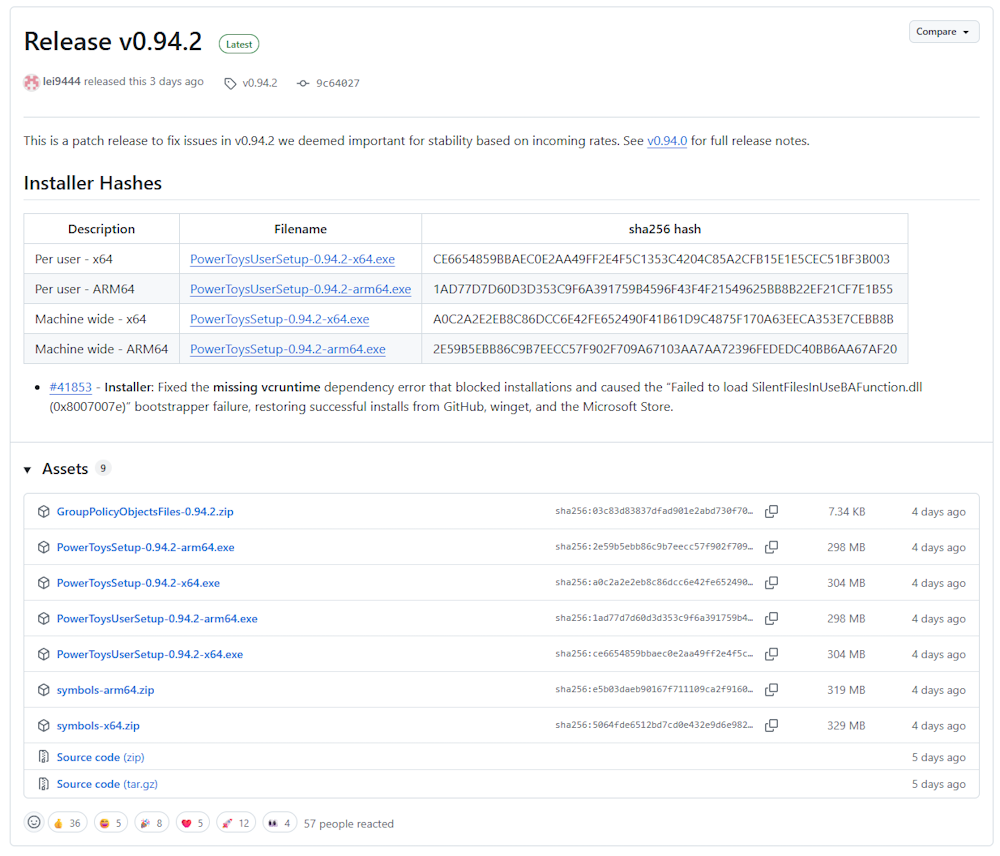Copy sha256 for PowerToysUserSetup-0.94.2-x64.exe asset
The height and width of the screenshot is (856, 1000).
tap(771, 654)
